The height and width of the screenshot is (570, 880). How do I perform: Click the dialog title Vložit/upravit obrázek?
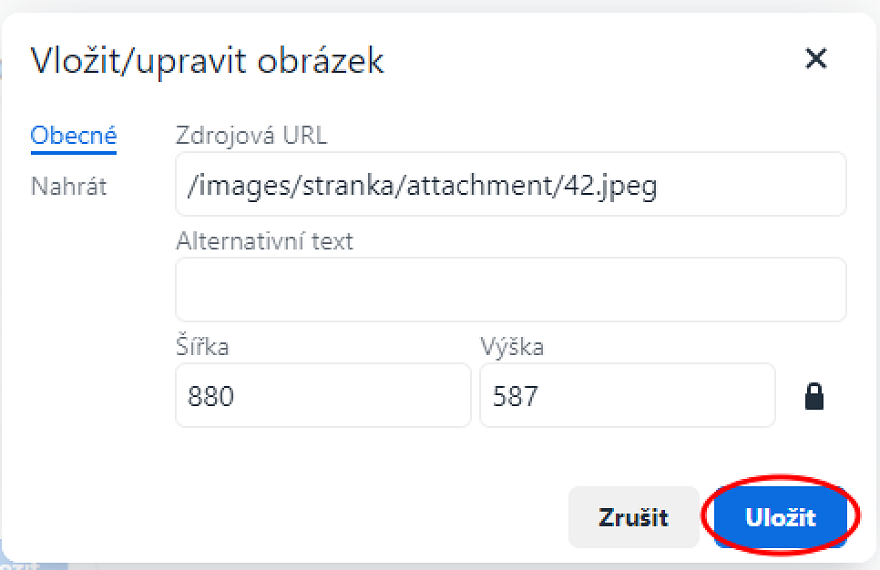click(x=207, y=61)
